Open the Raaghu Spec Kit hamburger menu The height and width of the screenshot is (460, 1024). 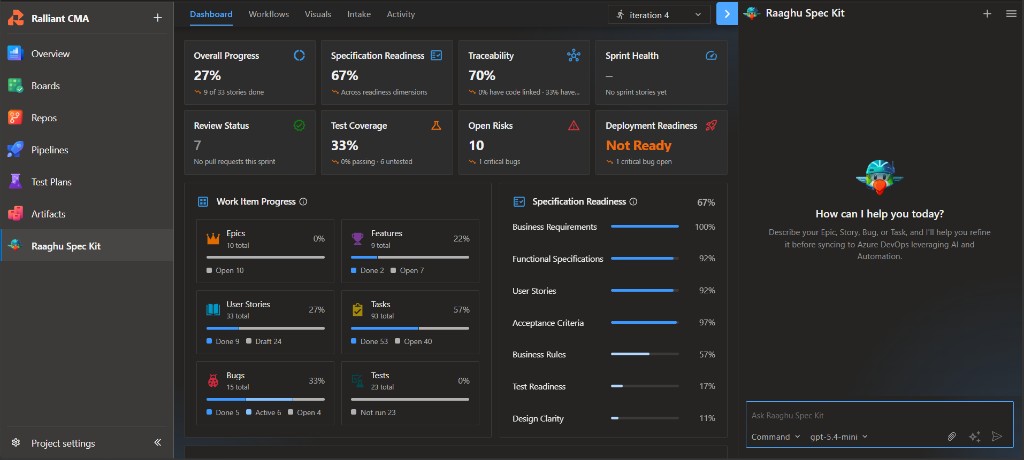coord(1011,13)
